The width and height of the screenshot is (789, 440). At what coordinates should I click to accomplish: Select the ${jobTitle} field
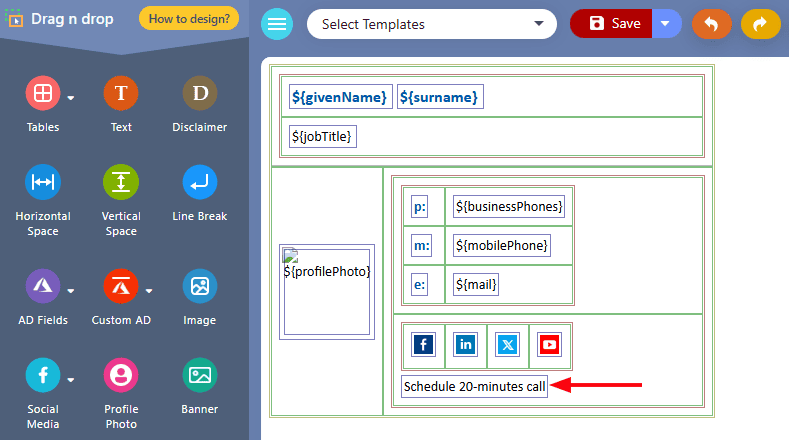[323, 136]
